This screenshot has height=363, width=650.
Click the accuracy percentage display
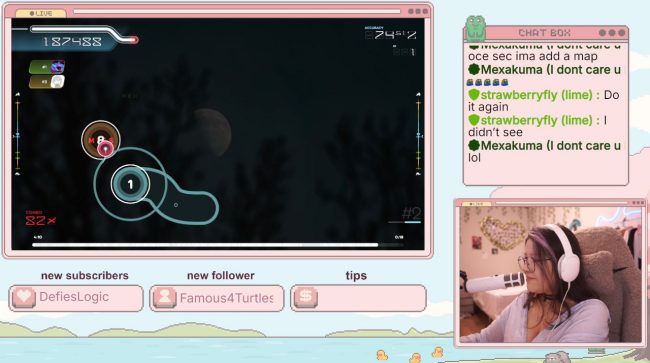(x=391, y=35)
